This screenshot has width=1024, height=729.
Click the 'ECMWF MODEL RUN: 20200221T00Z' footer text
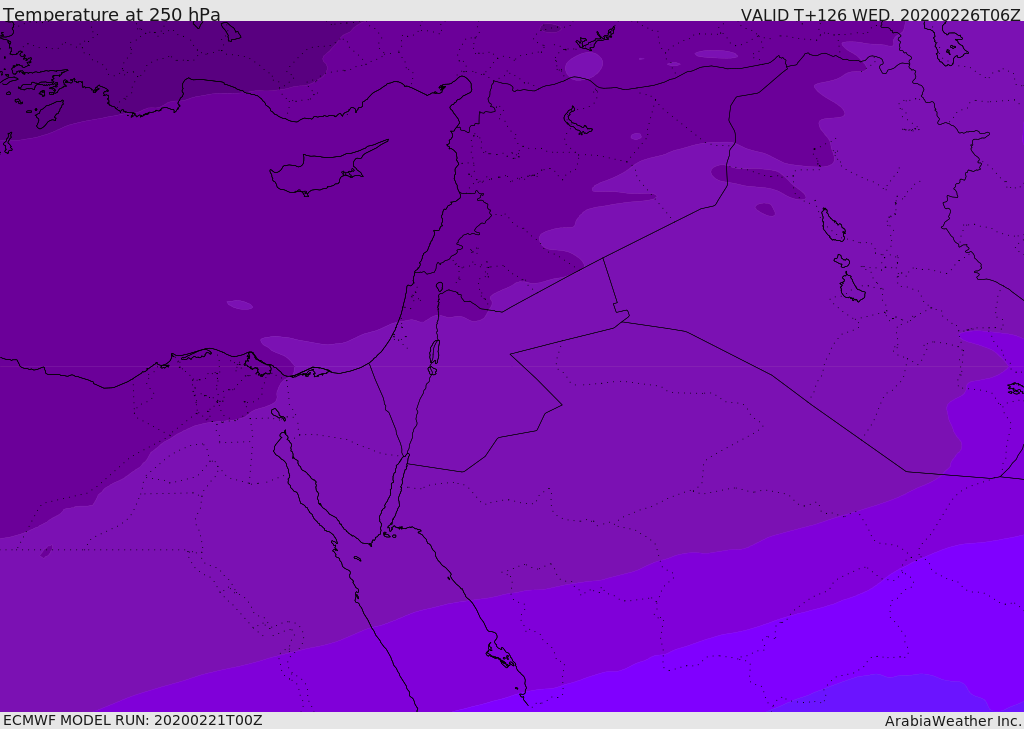tap(133, 721)
